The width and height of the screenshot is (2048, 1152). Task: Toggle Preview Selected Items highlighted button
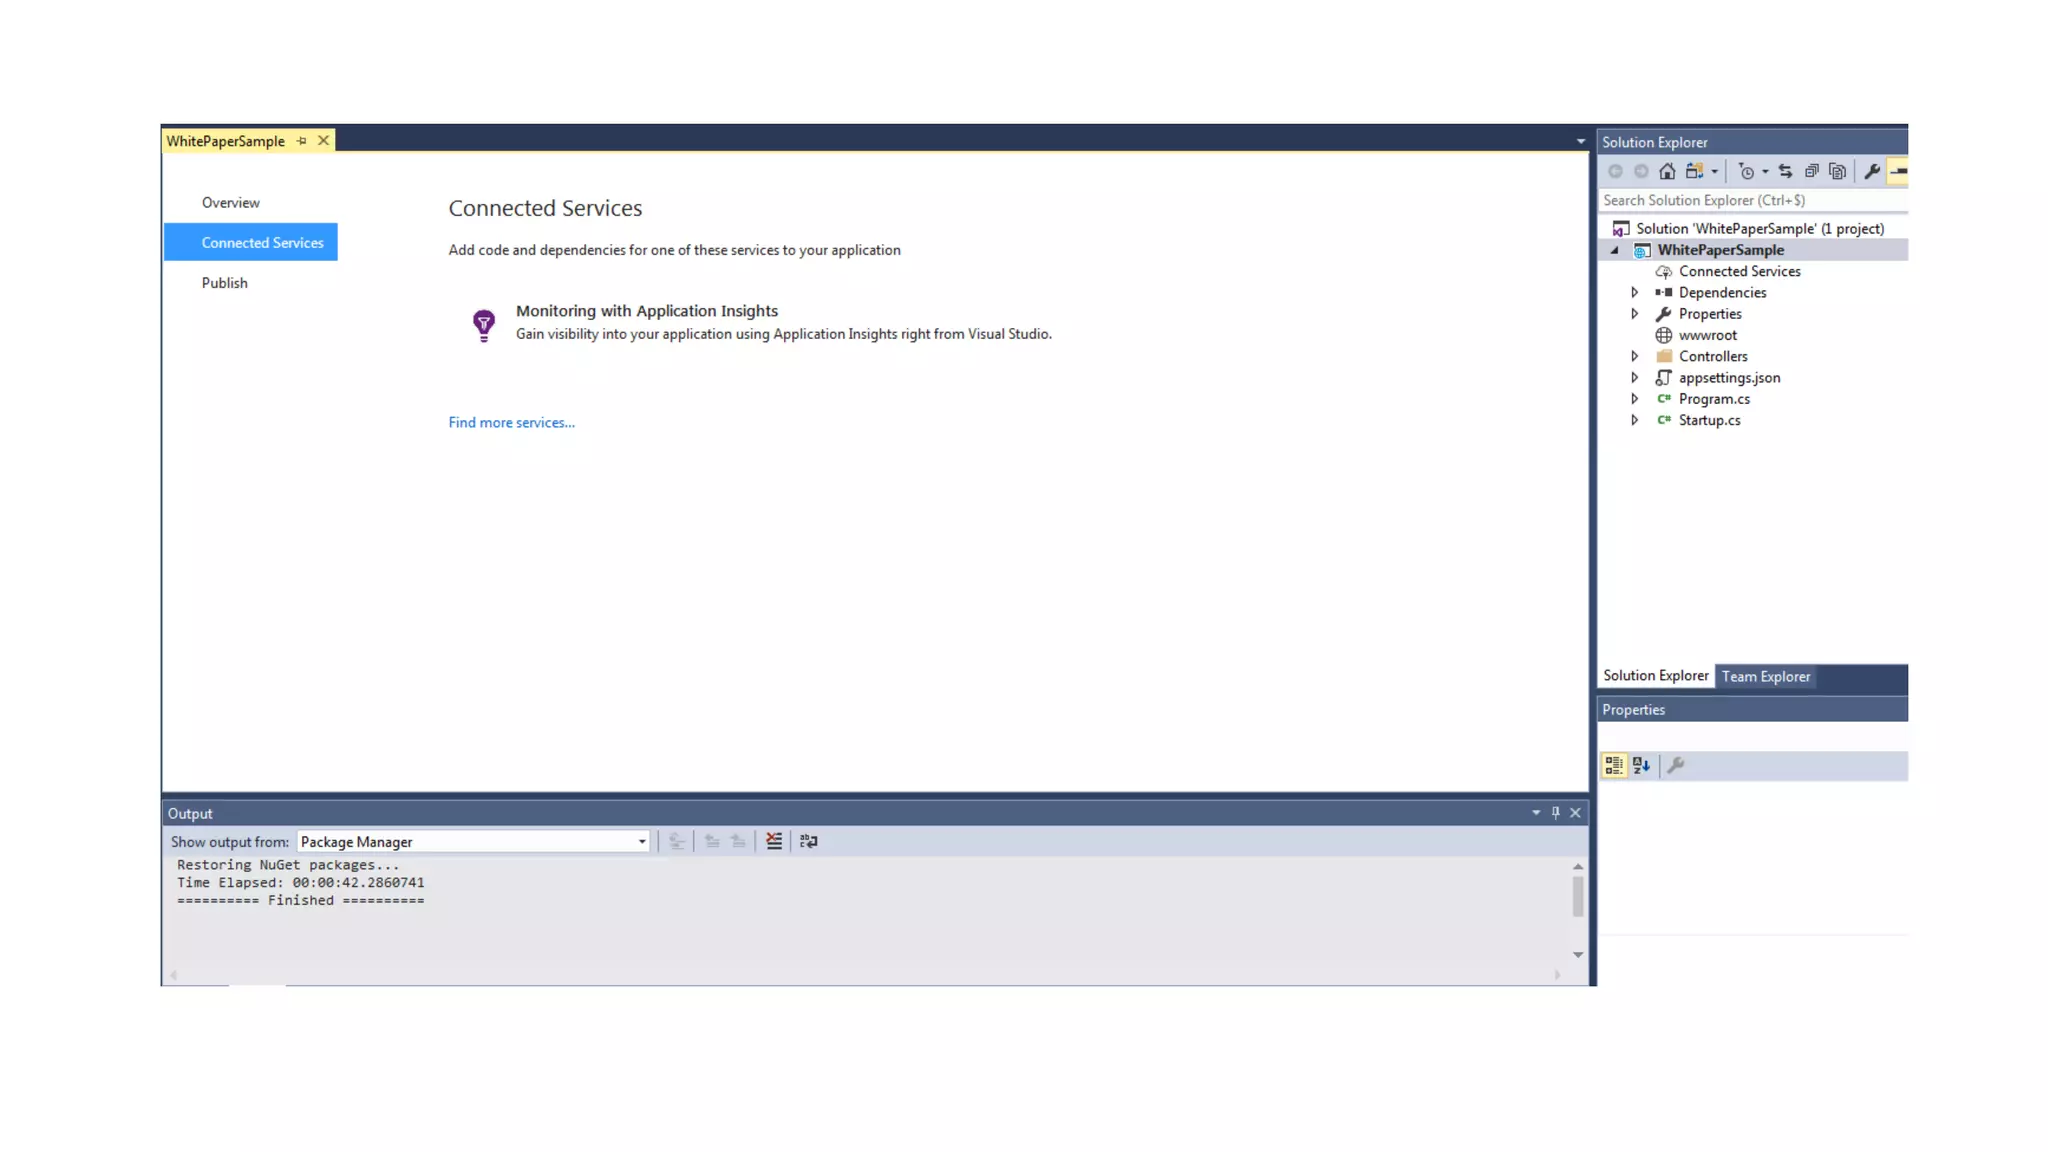[x=1898, y=172]
